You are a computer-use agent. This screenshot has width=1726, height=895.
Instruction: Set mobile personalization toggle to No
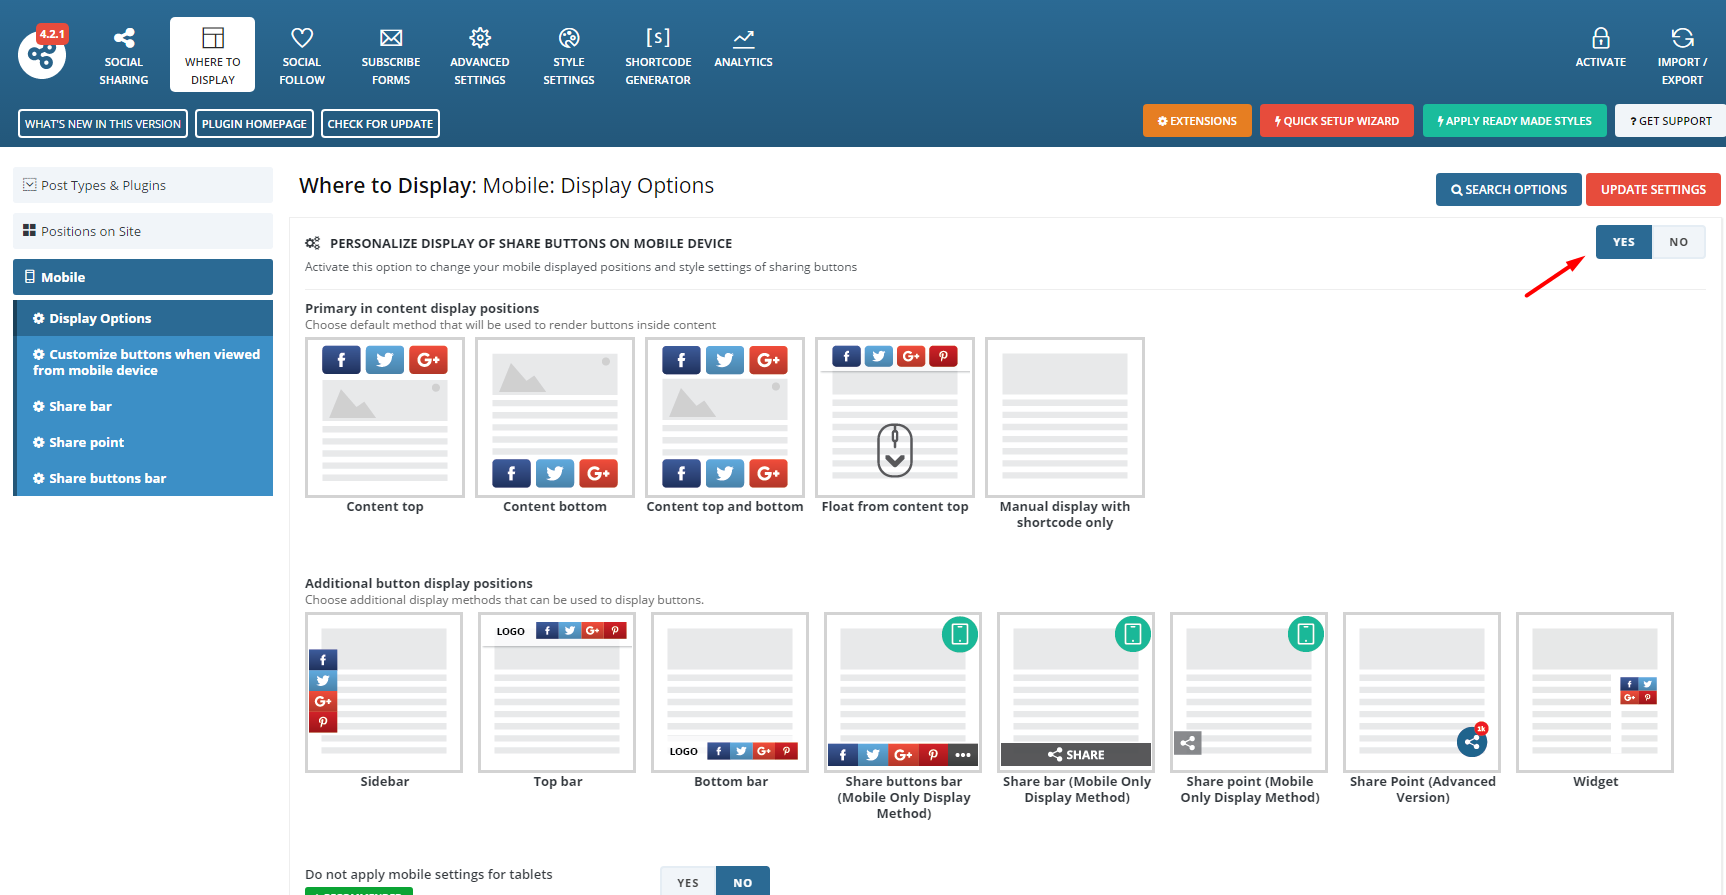[x=1678, y=242]
